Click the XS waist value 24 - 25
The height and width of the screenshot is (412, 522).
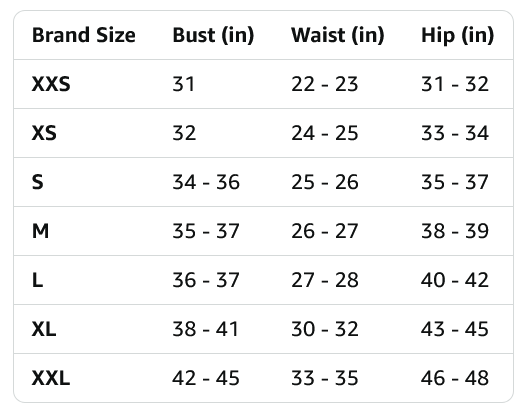click(325, 133)
